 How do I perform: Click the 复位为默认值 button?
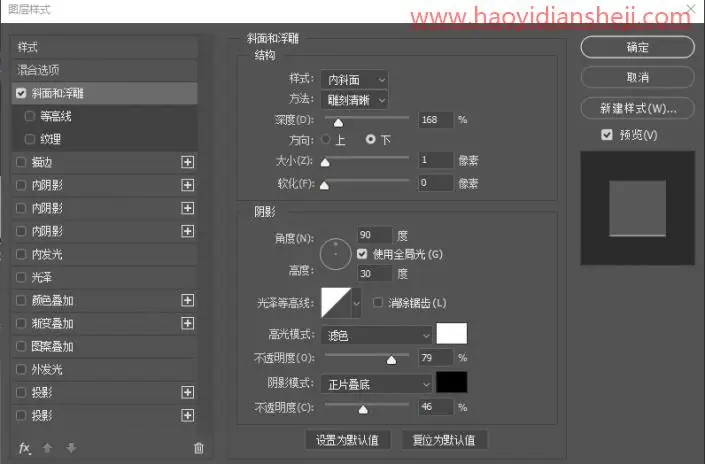click(x=444, y=440)
